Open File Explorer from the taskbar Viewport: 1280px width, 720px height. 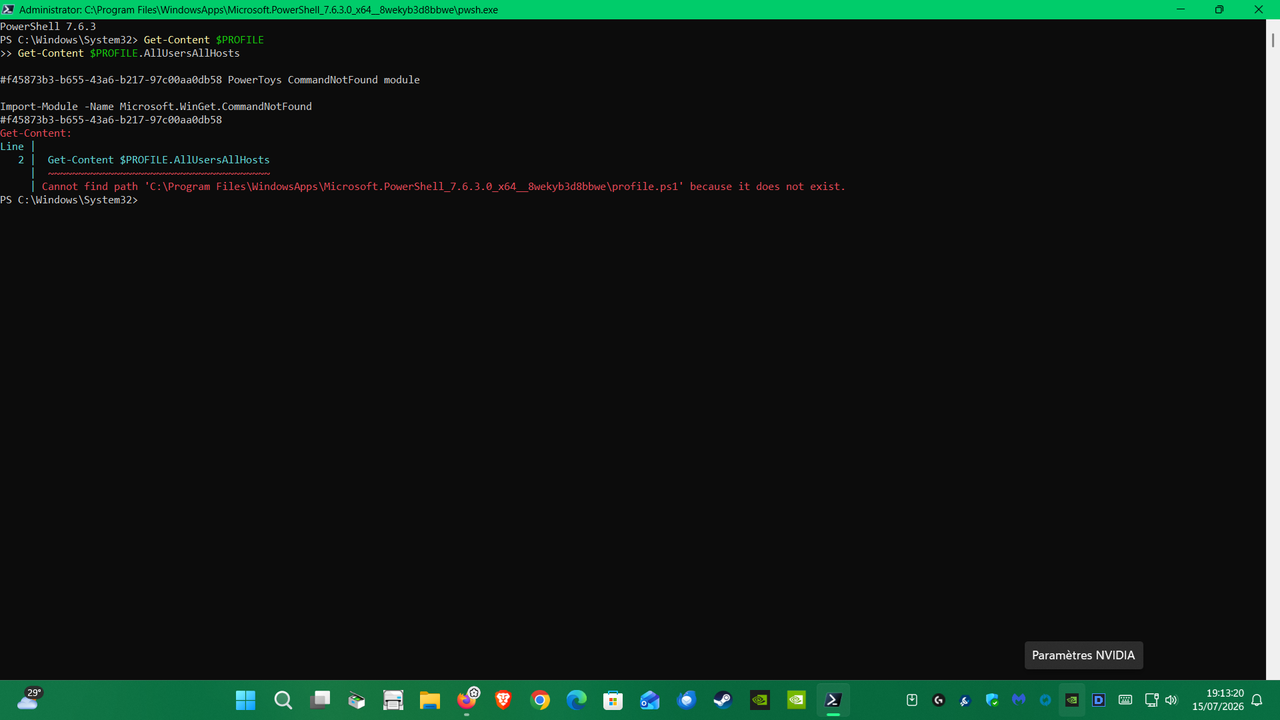click(430, 700)
